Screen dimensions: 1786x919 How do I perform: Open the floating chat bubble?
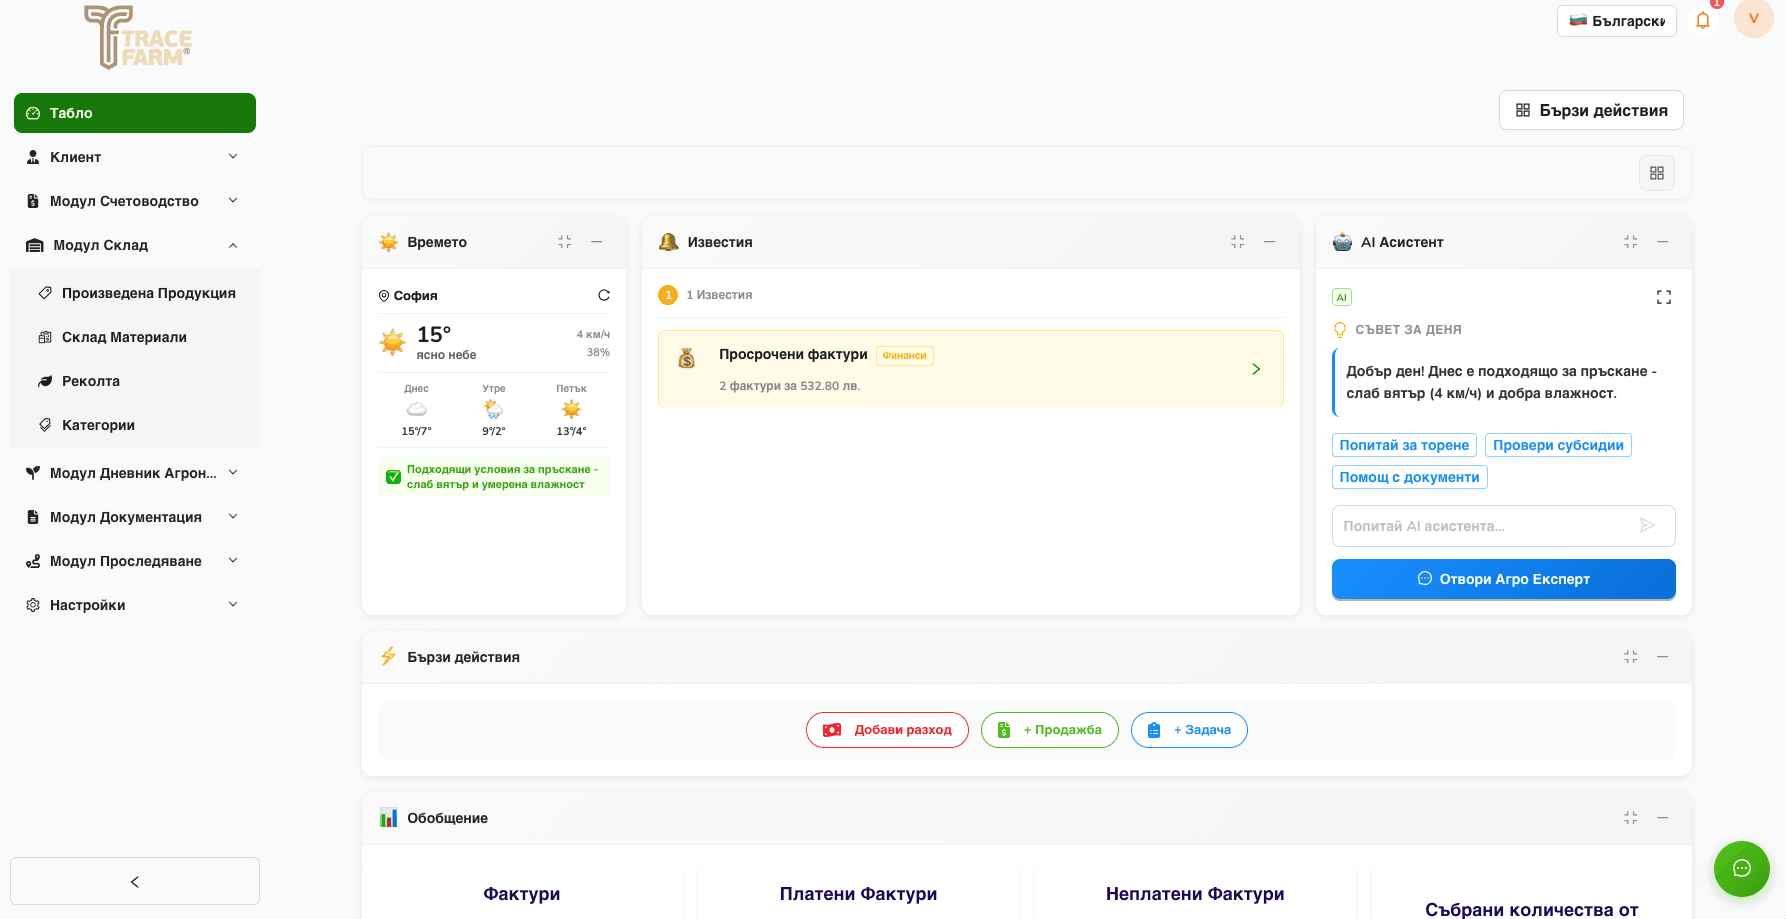[x=1741, y=869]
